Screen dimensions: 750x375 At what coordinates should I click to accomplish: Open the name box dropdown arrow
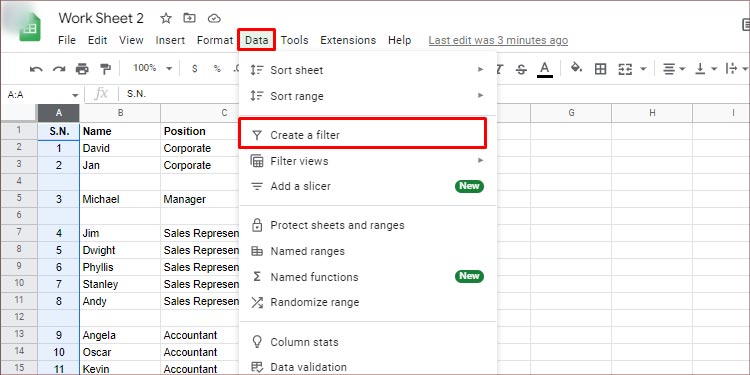[x=75, y=95]
